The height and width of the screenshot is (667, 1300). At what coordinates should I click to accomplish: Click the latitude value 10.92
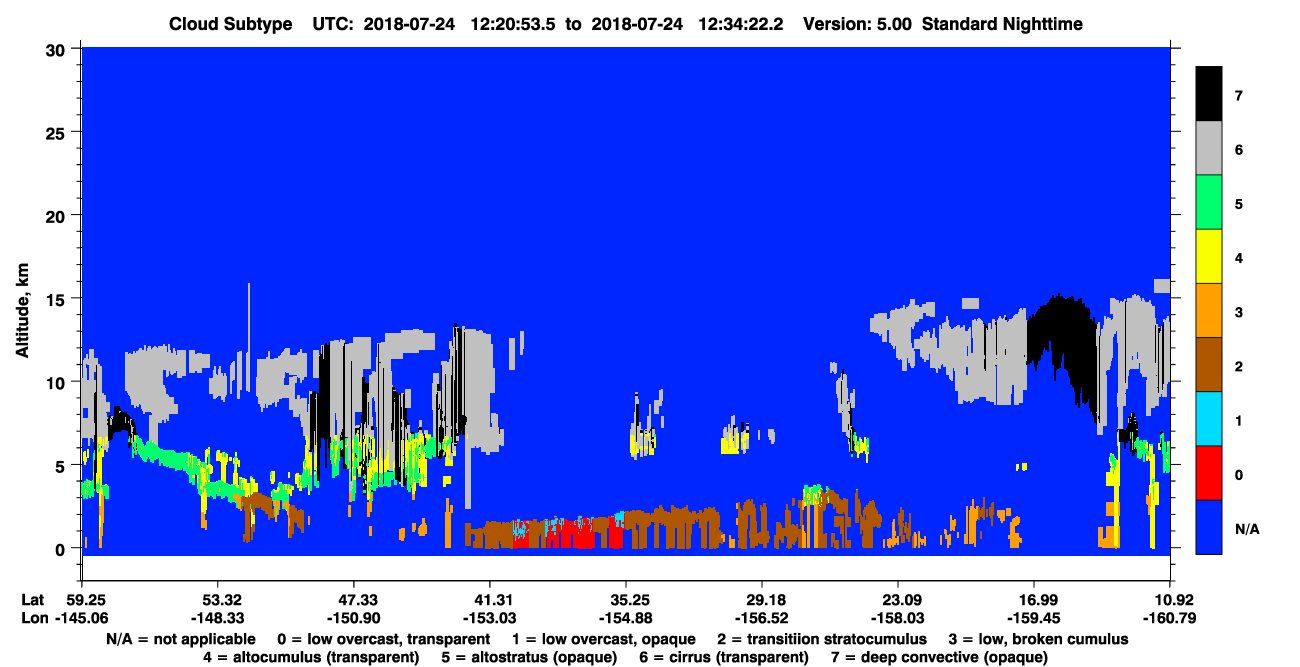(x=1169, y=600)
